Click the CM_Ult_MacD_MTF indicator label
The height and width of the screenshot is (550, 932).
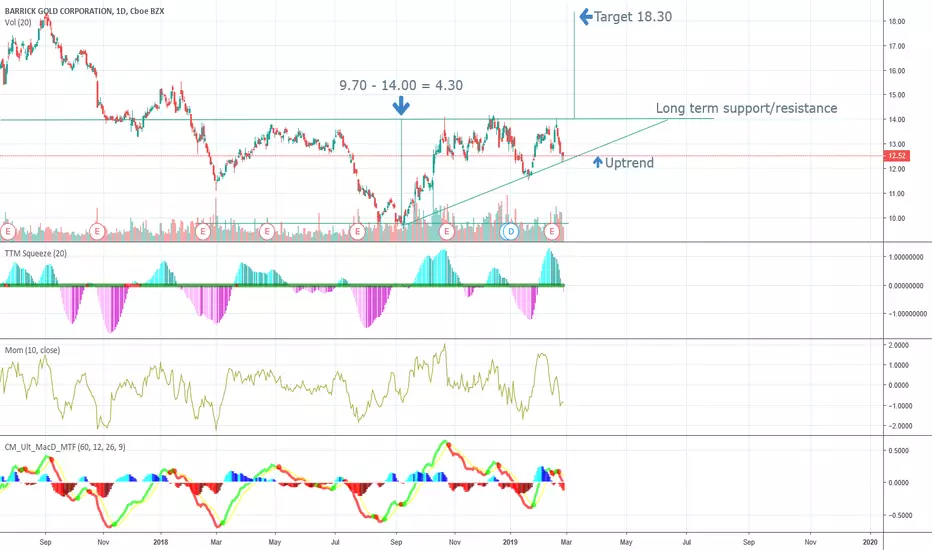(65, 447)
